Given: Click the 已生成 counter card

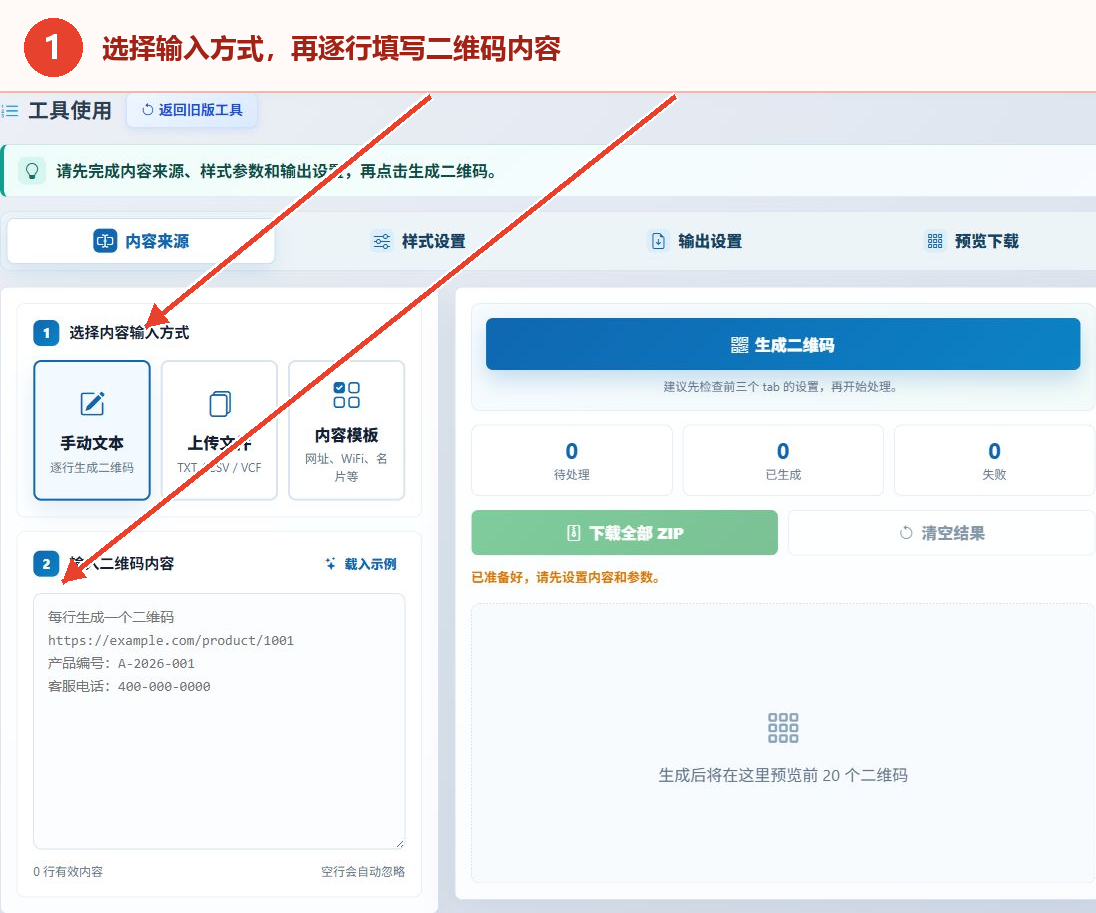Looking at the screenshot, I should [x=783, y=461].
